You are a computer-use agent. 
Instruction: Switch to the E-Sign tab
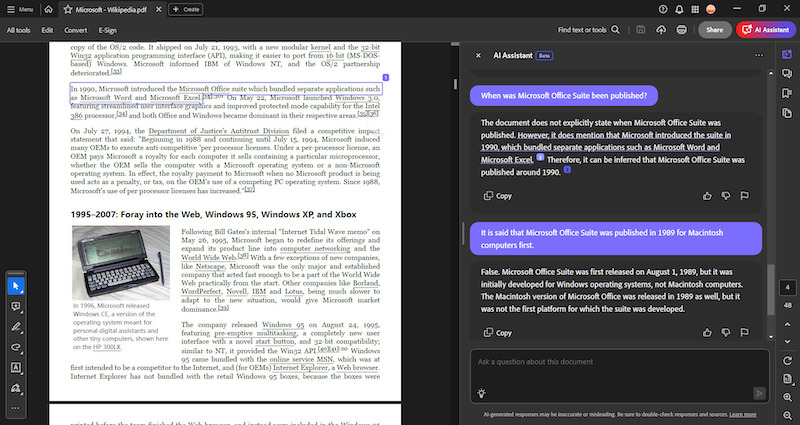pyautogui.click(x=107, y=31)
